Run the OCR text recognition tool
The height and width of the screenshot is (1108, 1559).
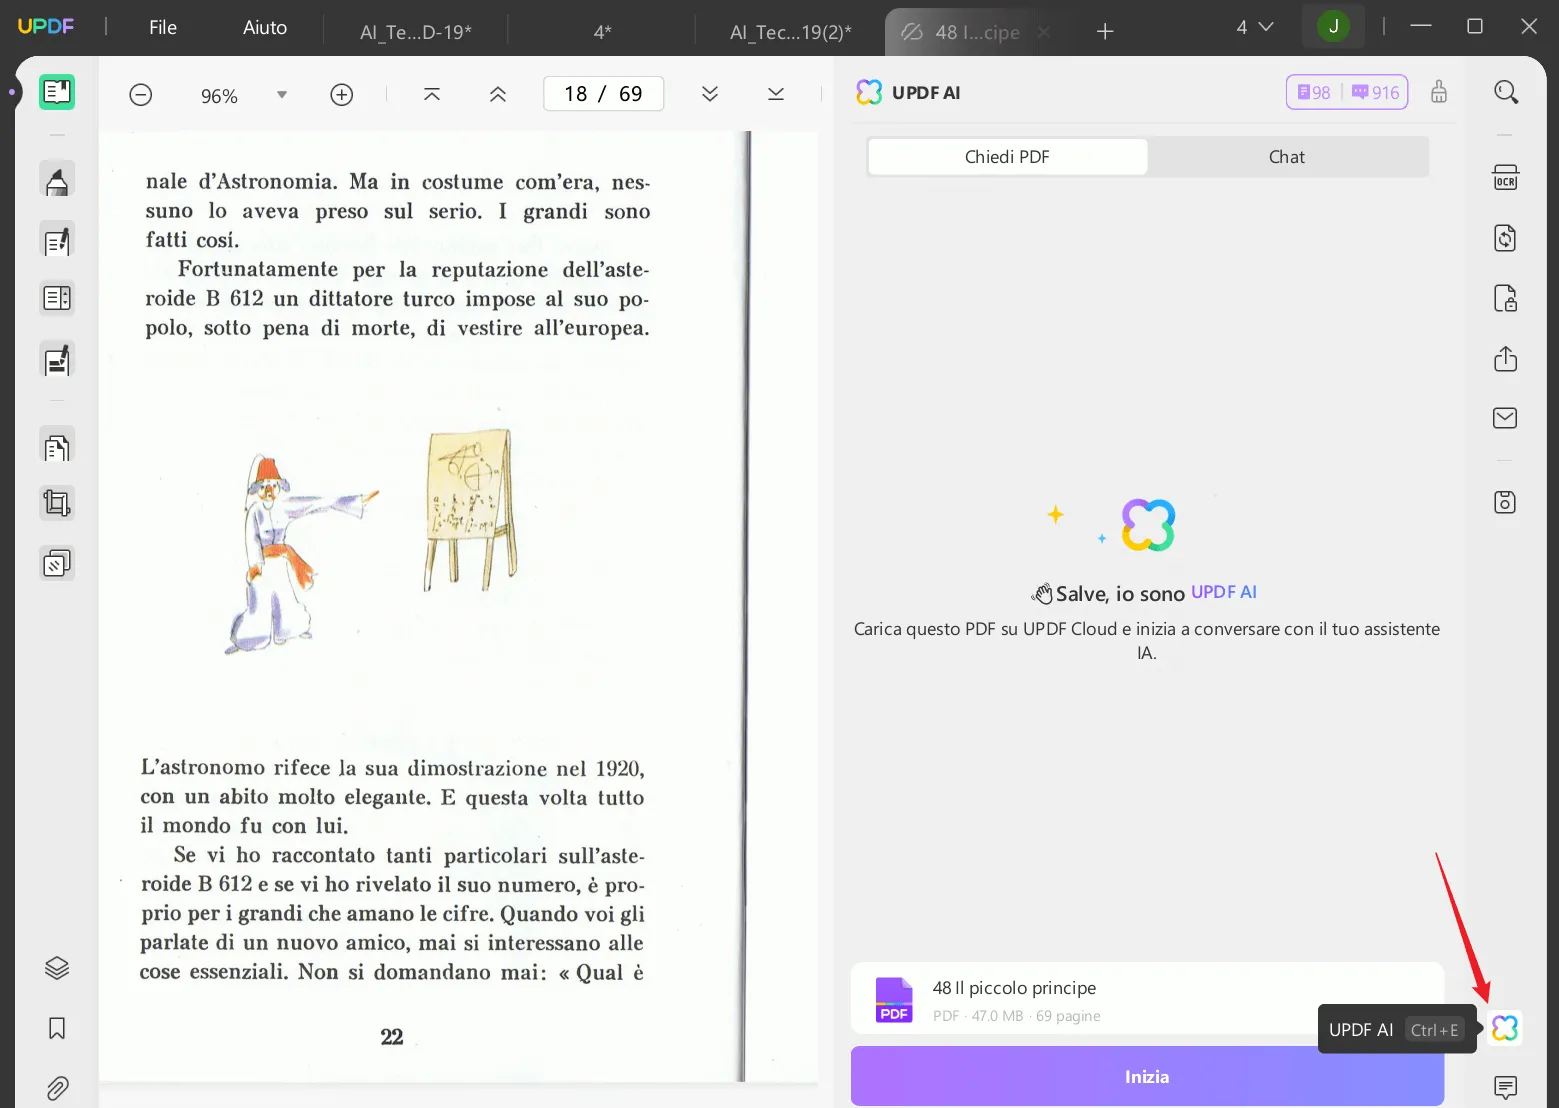(1506, 178)
